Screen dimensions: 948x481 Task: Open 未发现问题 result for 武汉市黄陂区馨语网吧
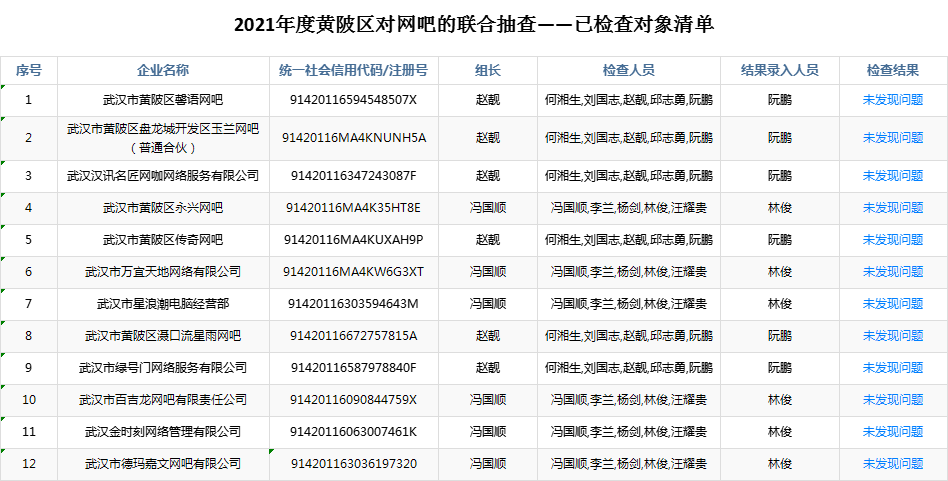892,100
